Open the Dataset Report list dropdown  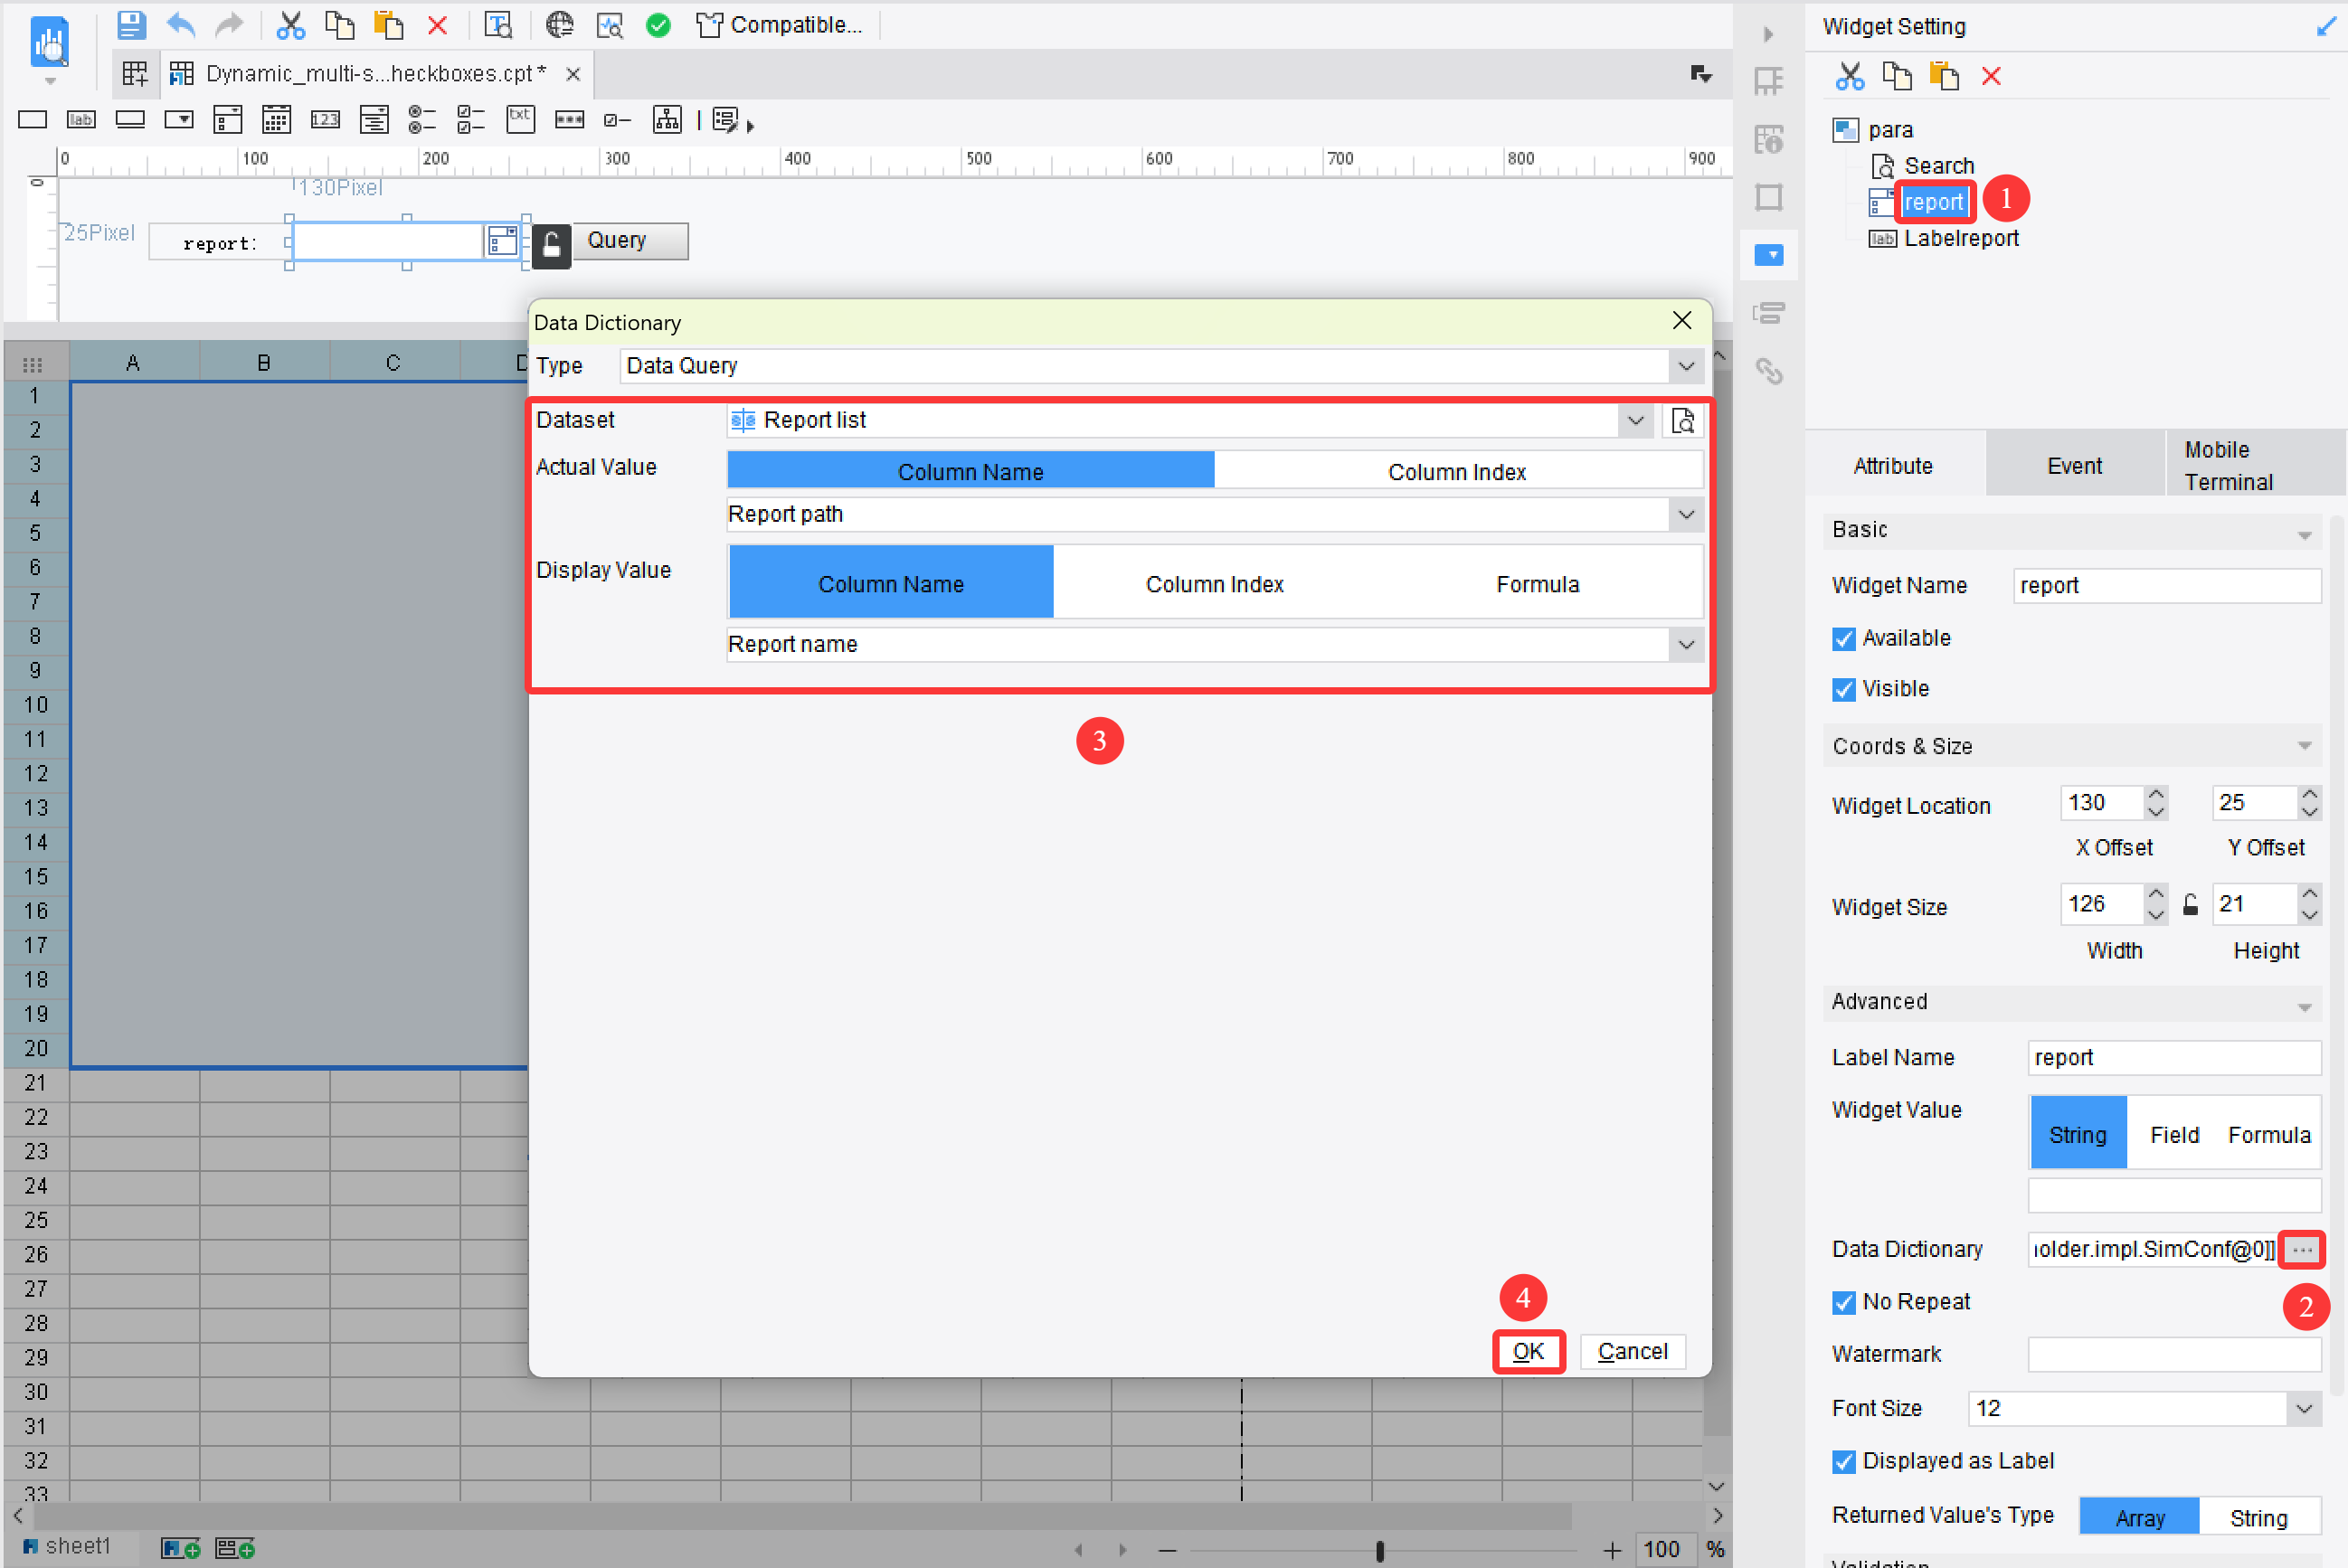pos(1636,421)
